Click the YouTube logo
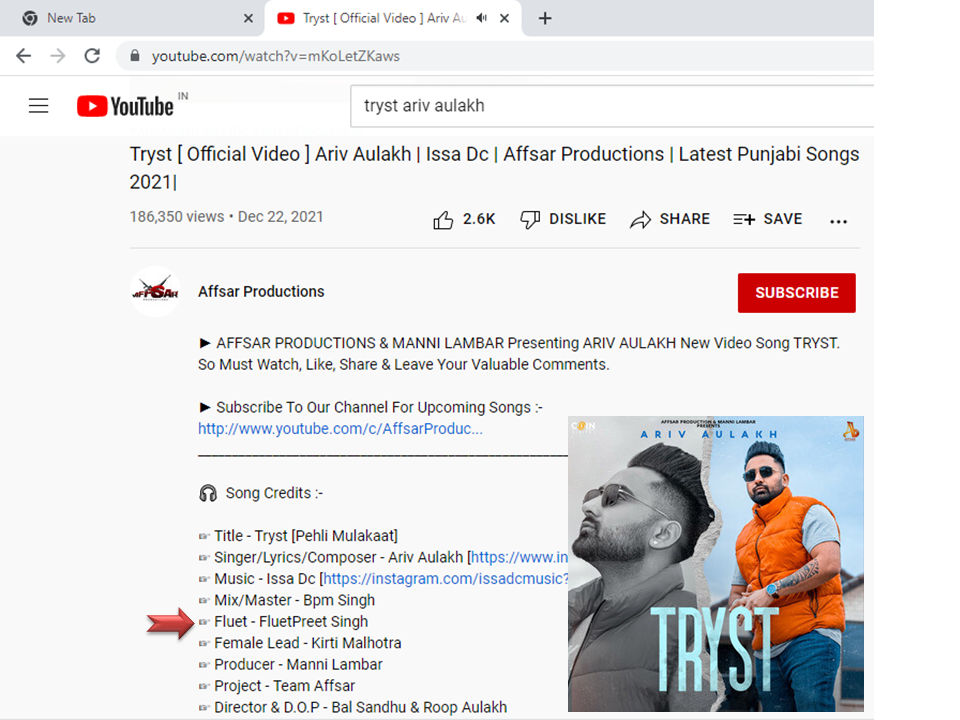The width and height of the screenshot is (960, 720). click(126, 106)
